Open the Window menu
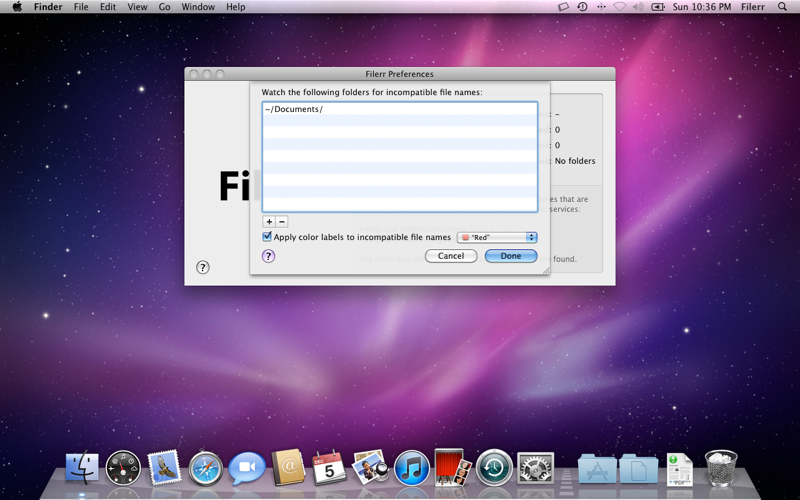 pyautogui.click(x=198, y=7)
